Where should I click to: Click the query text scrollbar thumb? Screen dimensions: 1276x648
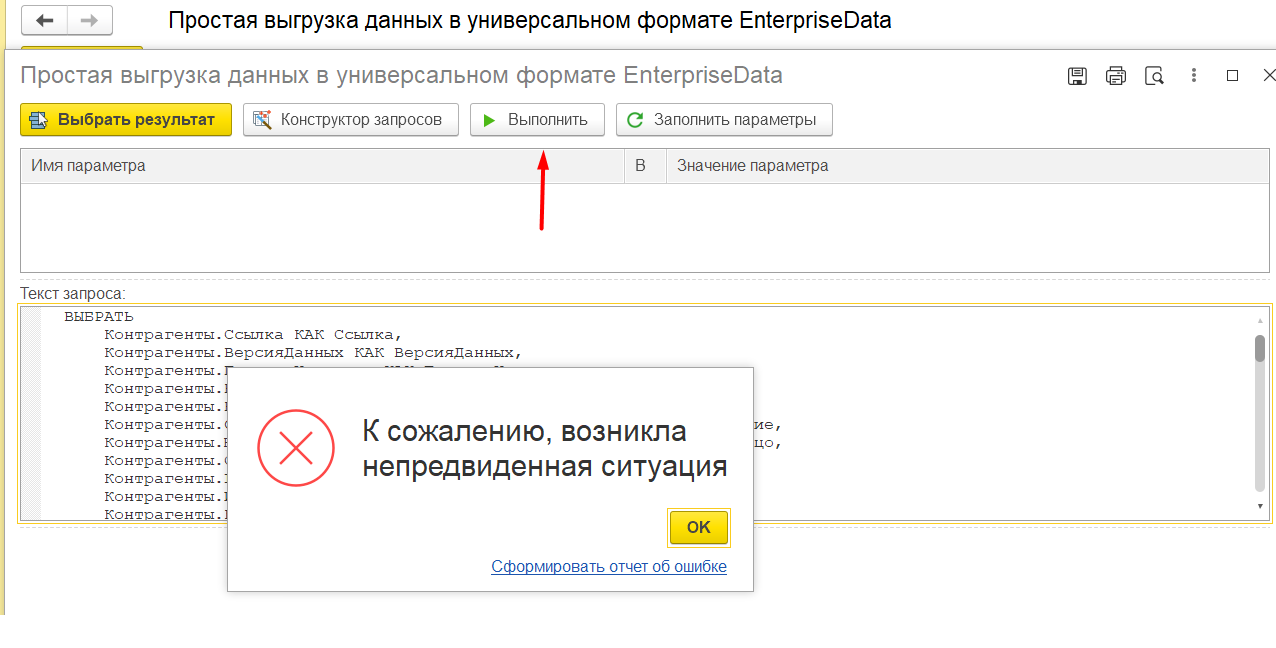pyautogui.click(x=1260, y=348)
